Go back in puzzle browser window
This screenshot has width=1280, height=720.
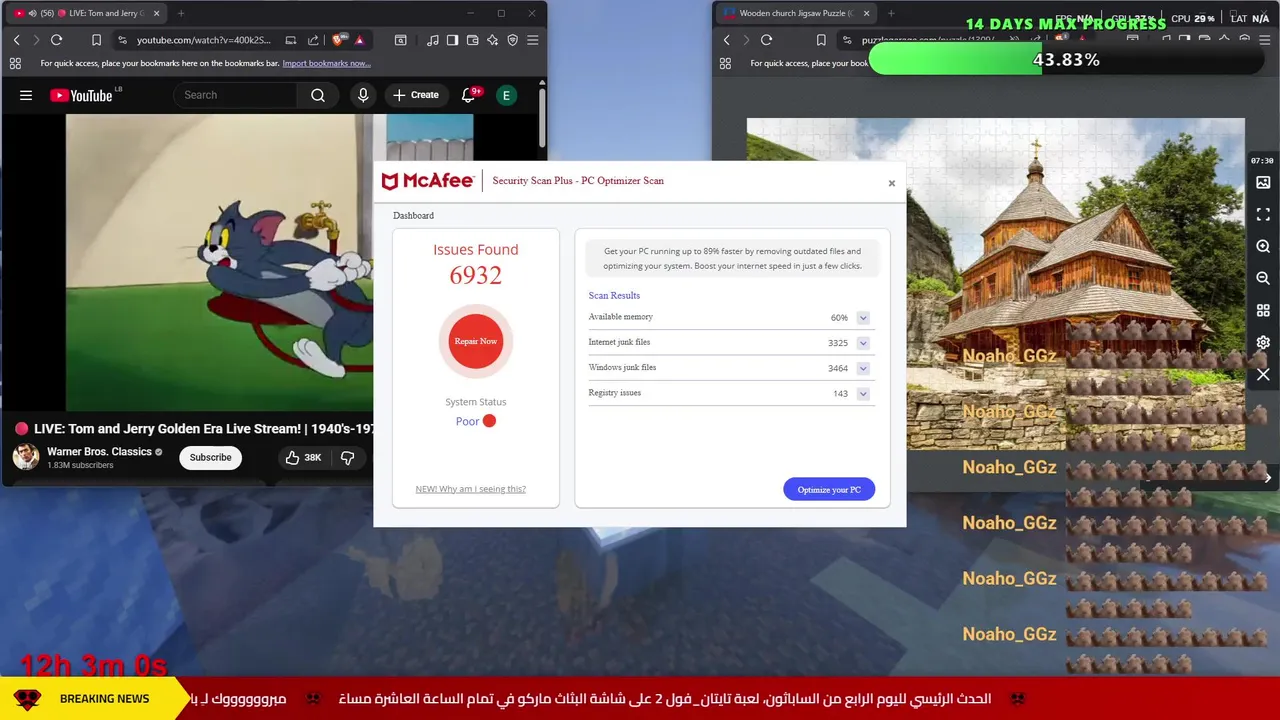(726, 40)
